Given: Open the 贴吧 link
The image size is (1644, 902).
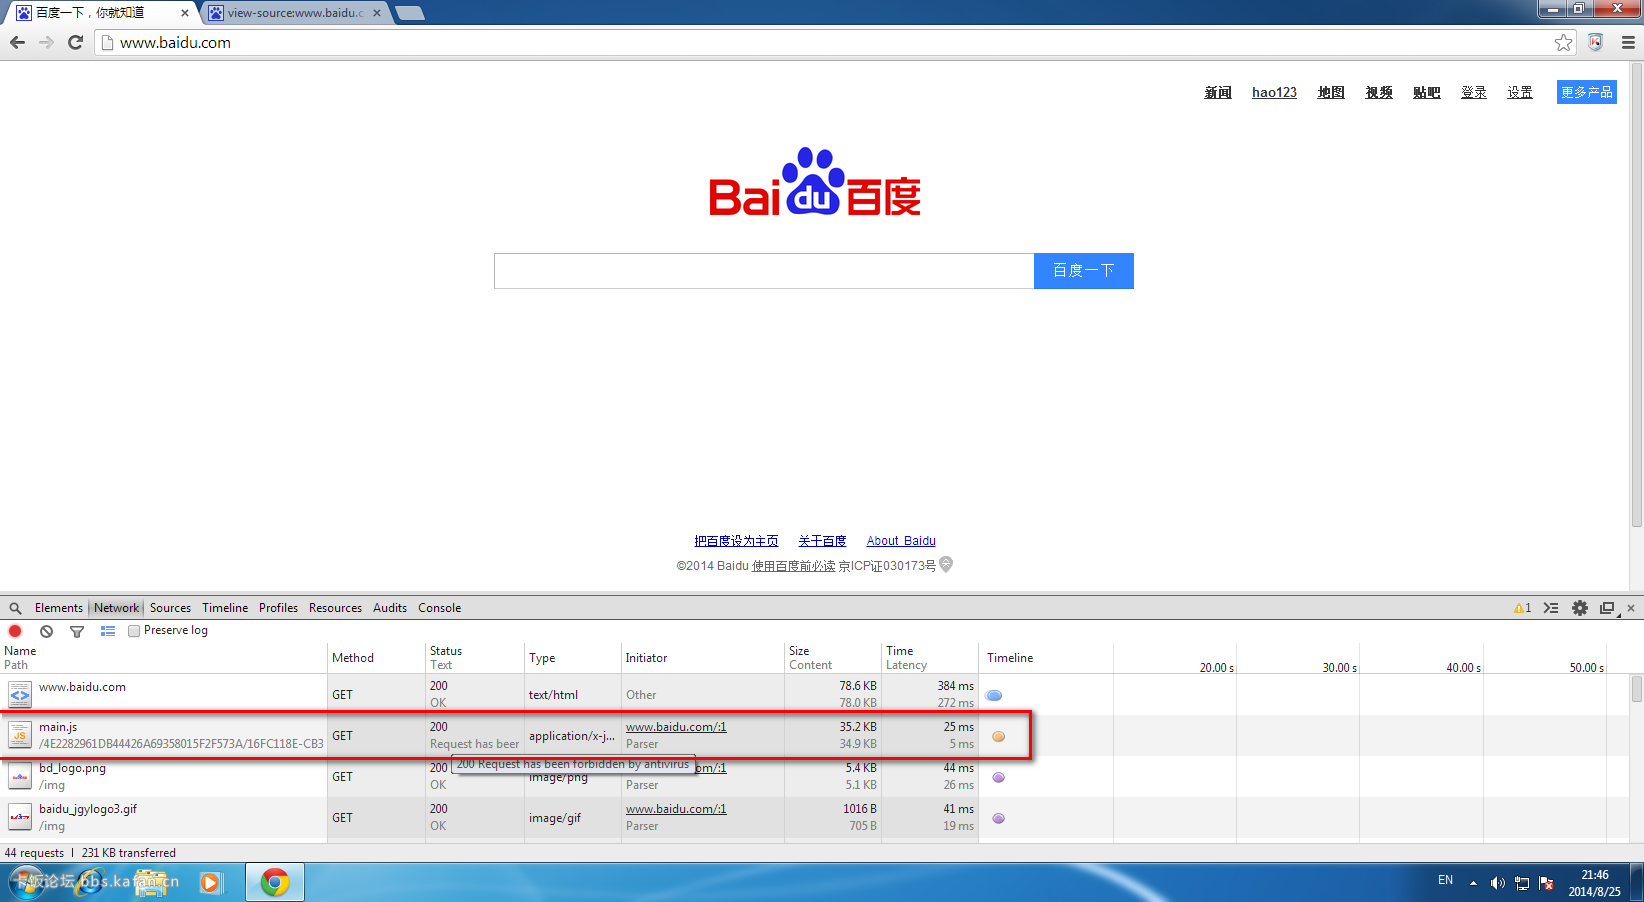Looking at the screenshot, I should [1427, 92].
